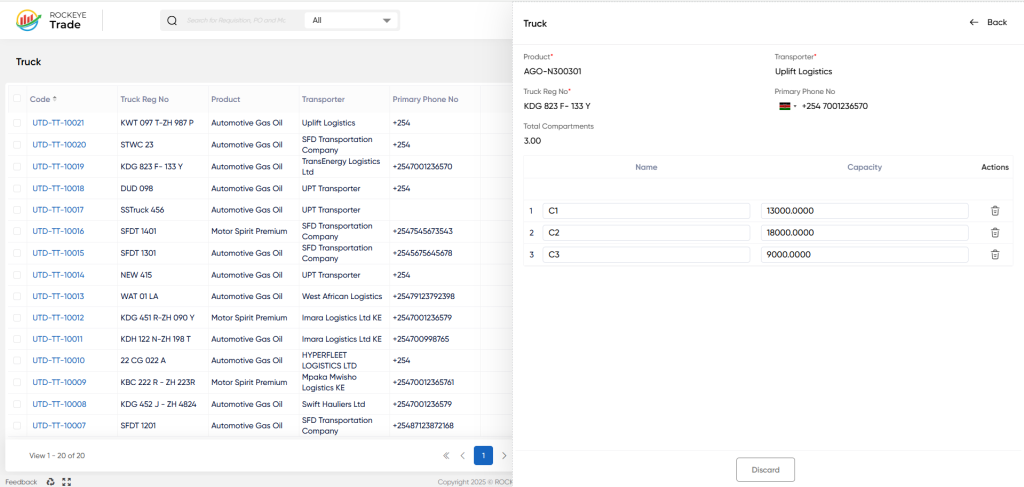Open the All search filter dropdown

[351, 20]
